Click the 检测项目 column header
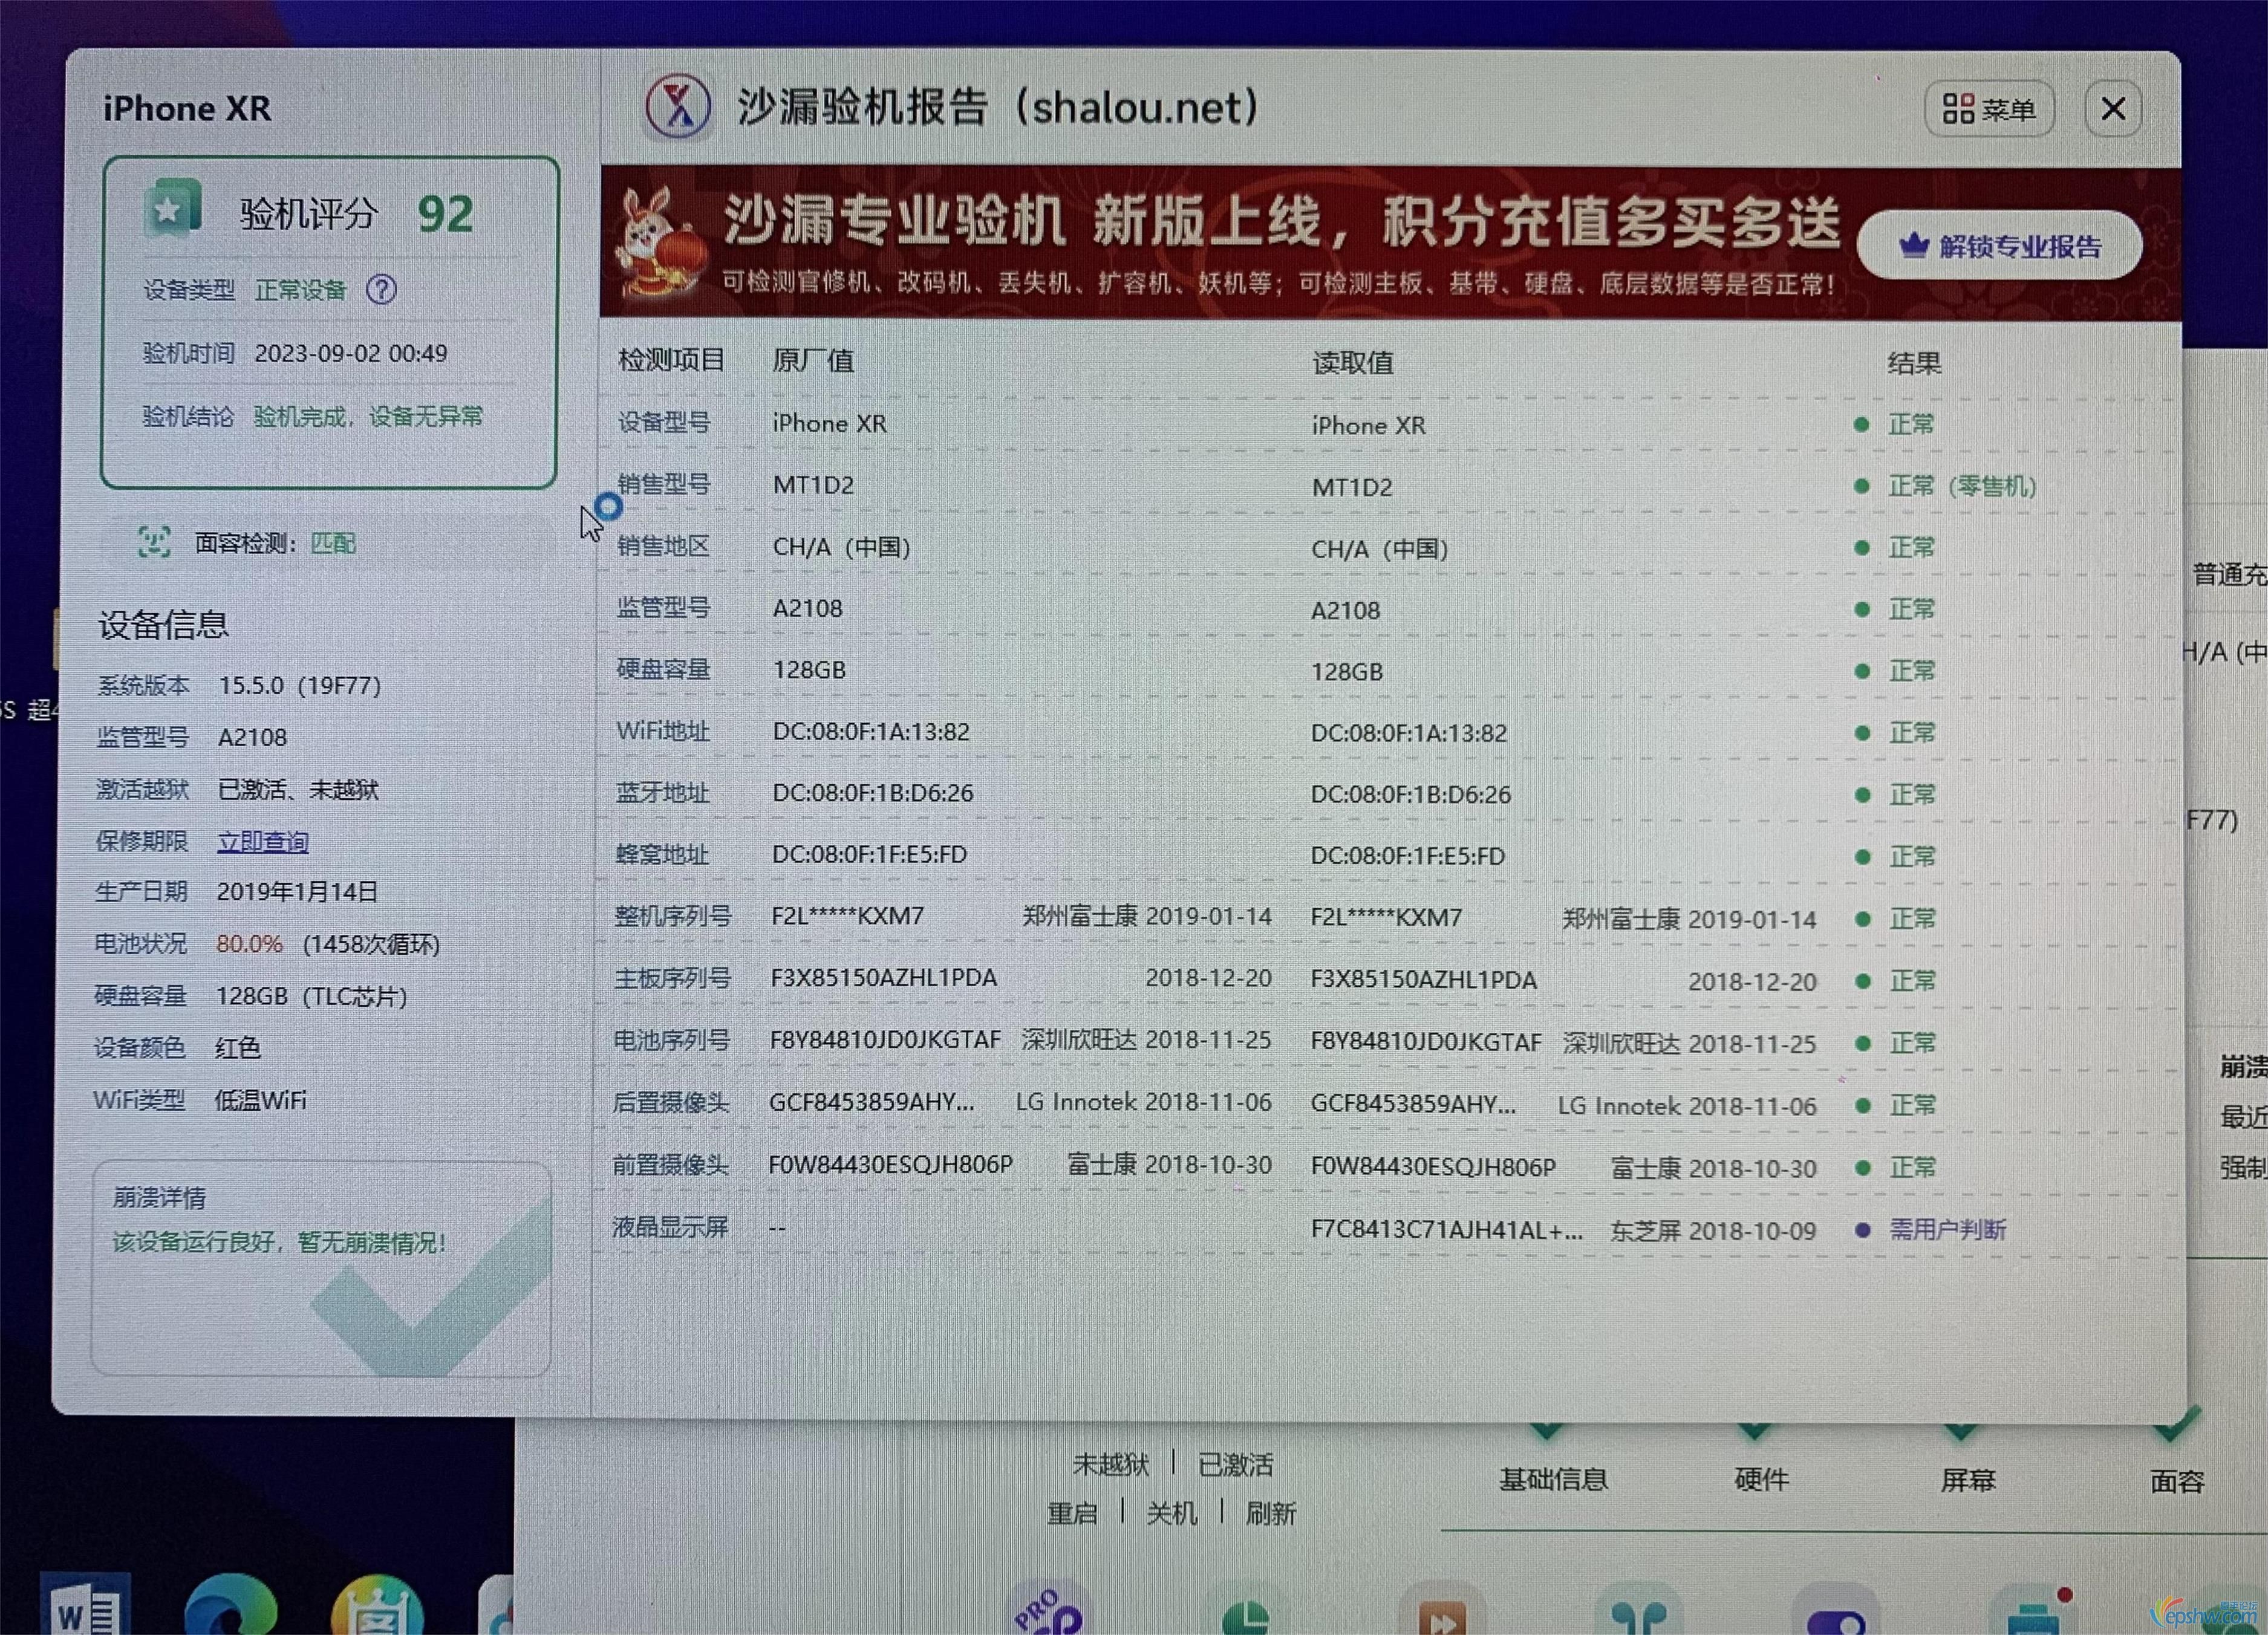The image size is (2268, 1635). 671,360
